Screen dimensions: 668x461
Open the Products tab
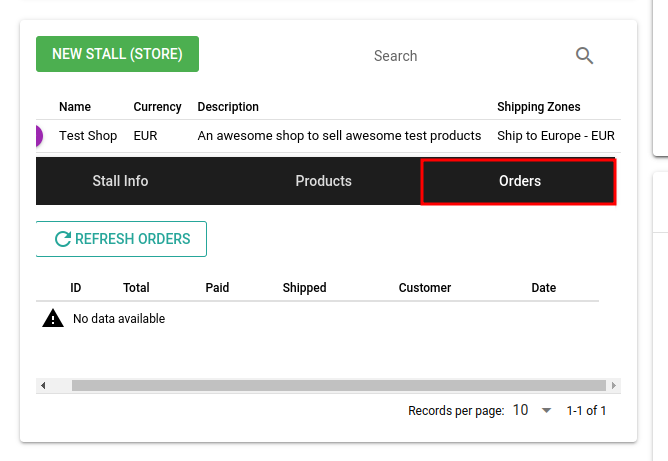click(323, 181)
